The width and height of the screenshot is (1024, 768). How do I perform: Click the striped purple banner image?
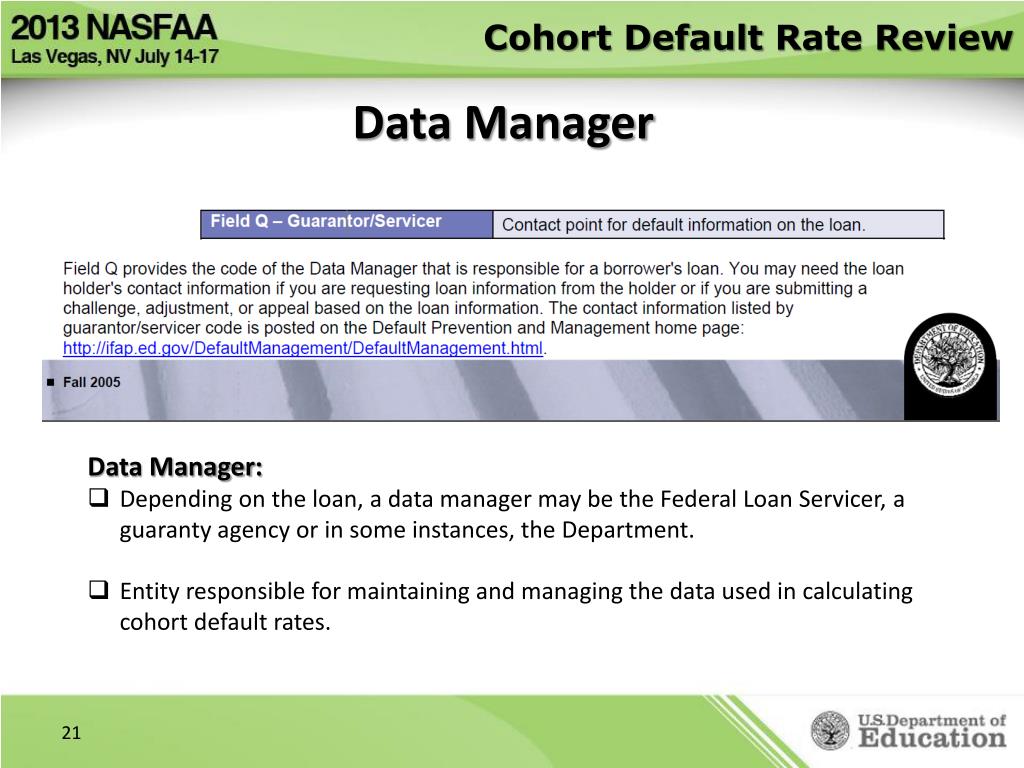473,390
